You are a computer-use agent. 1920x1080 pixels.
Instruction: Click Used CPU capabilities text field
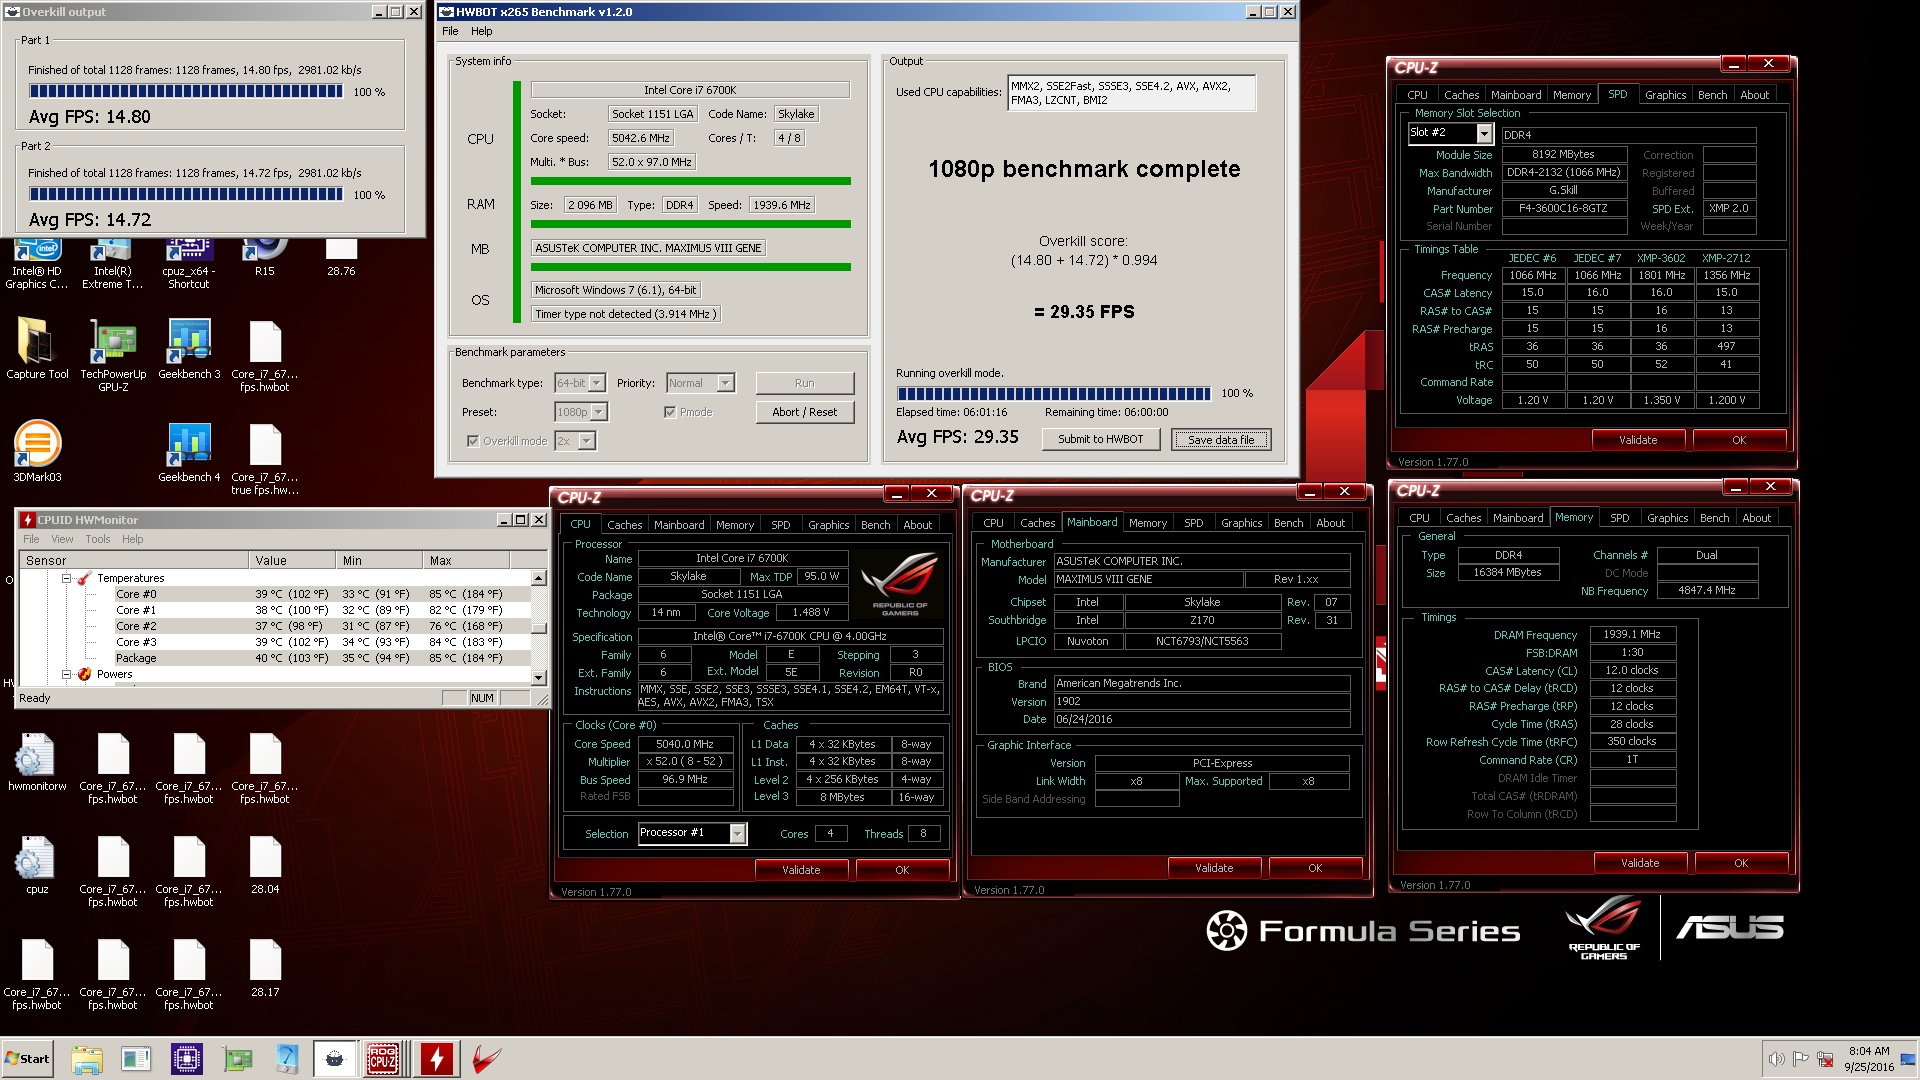(1131, 93)
